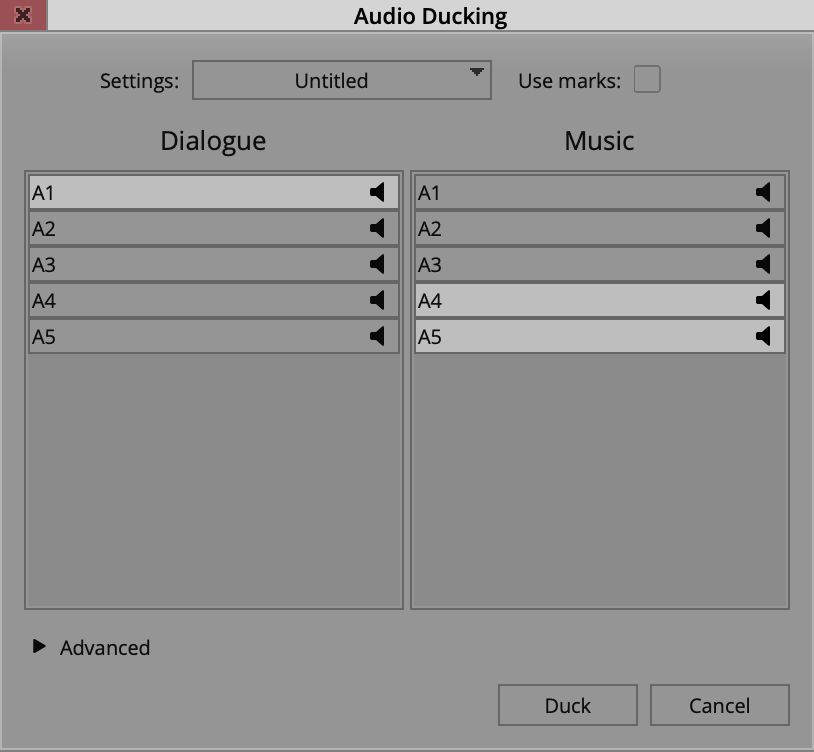Click the Duck button
Image resolution: width=814 pixels, height=752 pixels.
[567, 705]
